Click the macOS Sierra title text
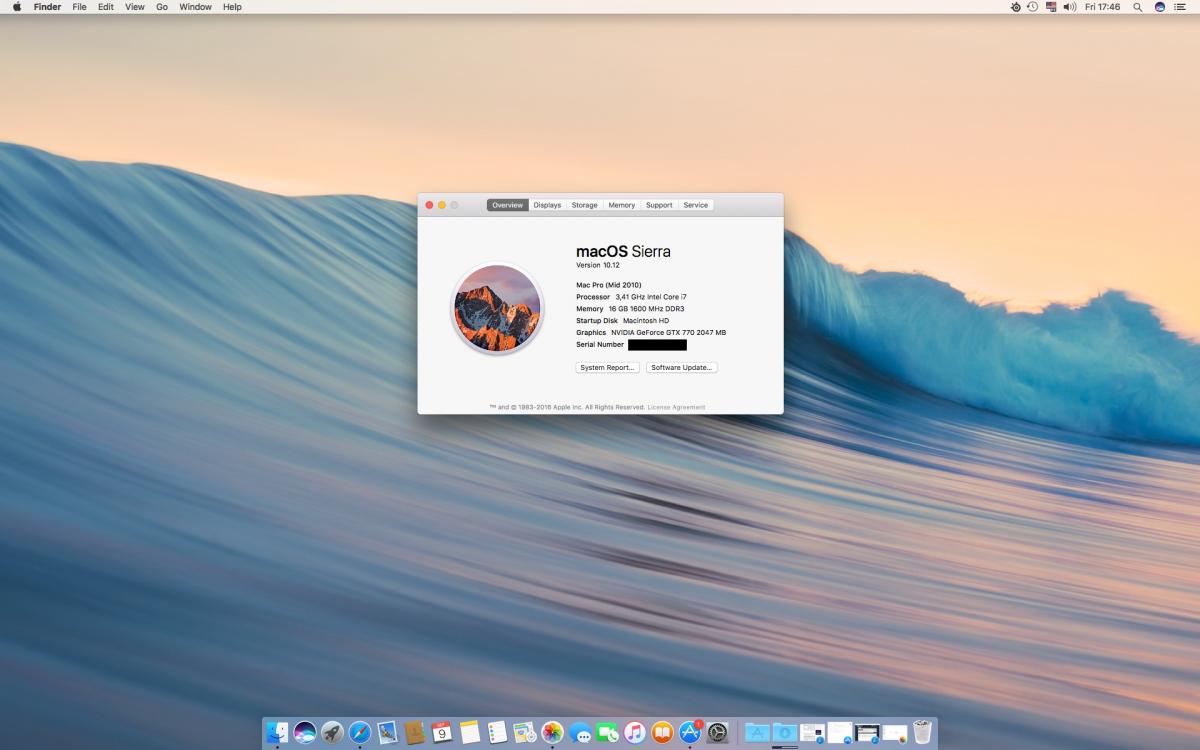 coord(623,252)
